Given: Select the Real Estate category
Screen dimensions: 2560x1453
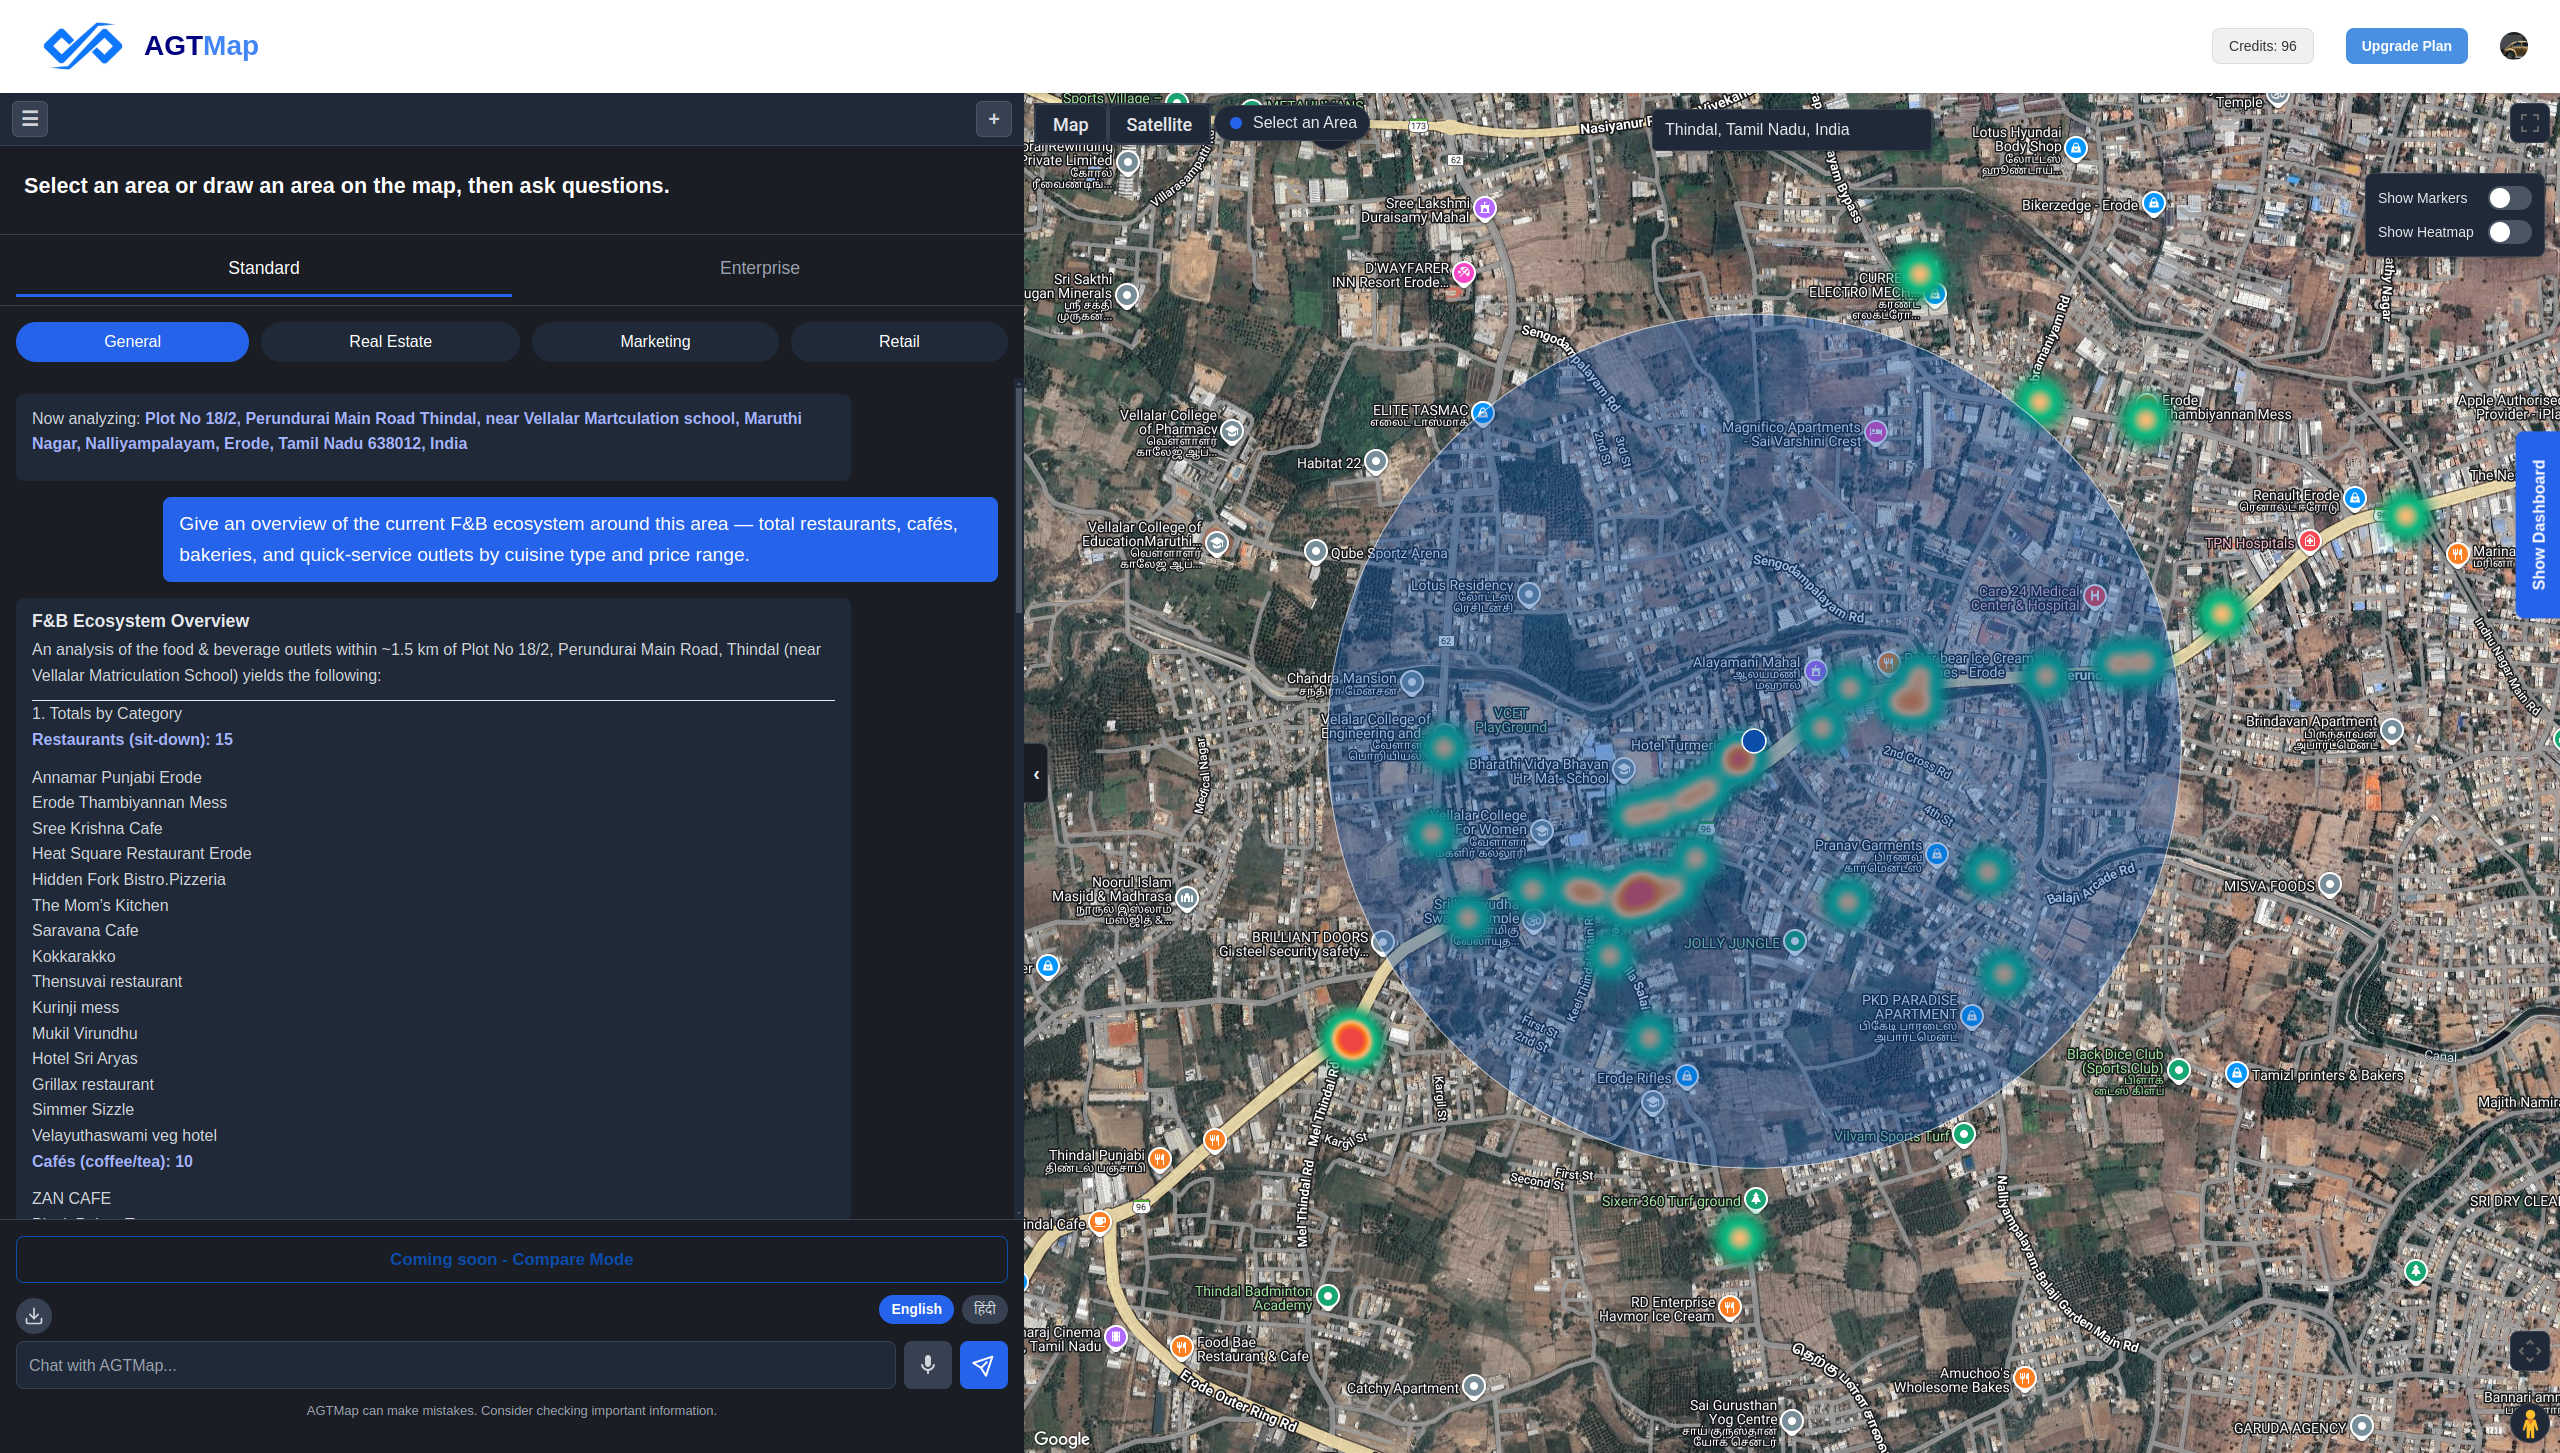Looking at the screenshot, I should (x=390, y=342).
